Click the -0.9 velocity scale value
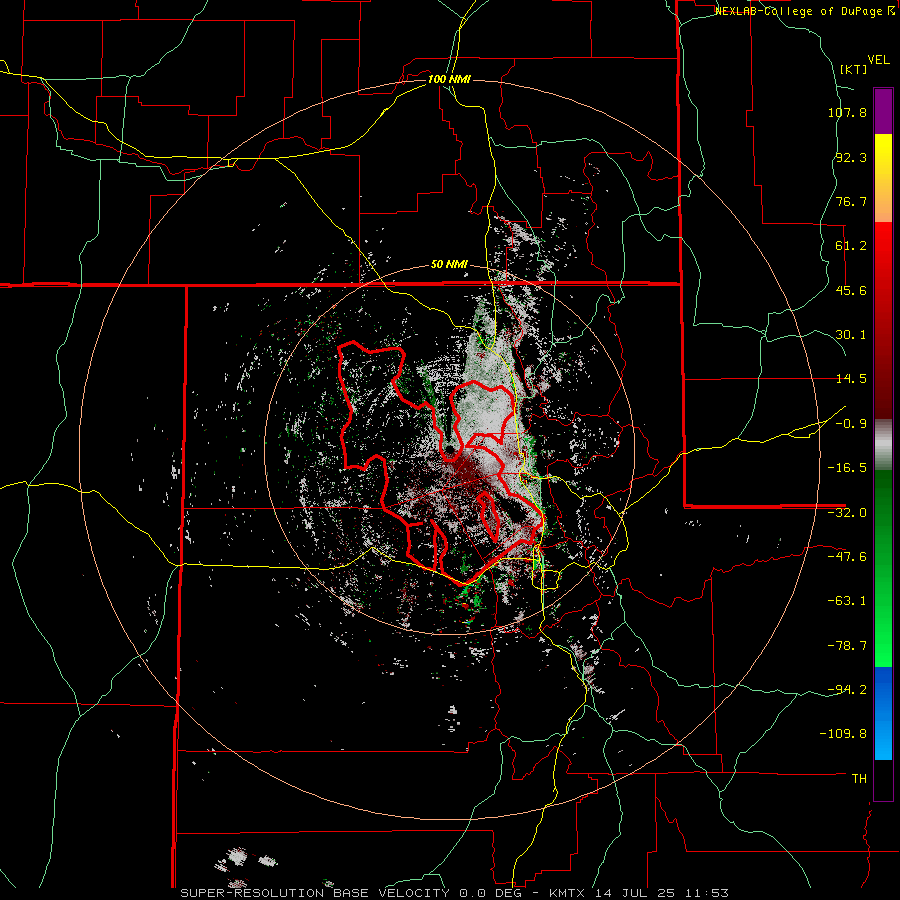Screen dimensions: 900x900 click(851, 424)
